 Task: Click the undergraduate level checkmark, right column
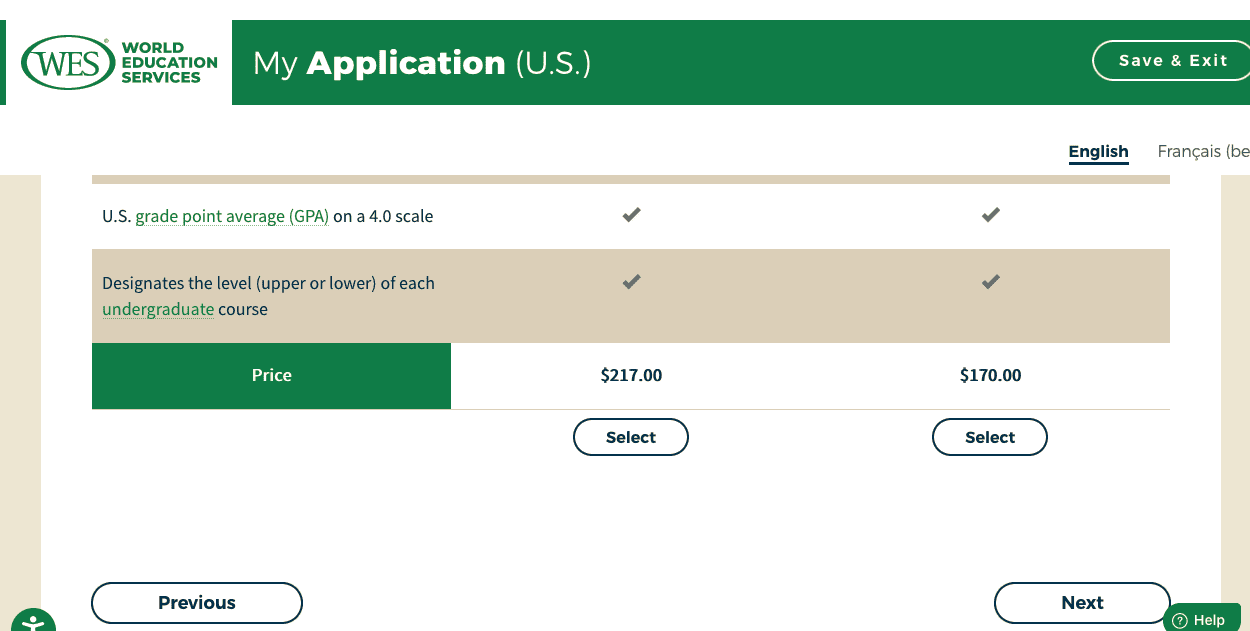(990, 281)
